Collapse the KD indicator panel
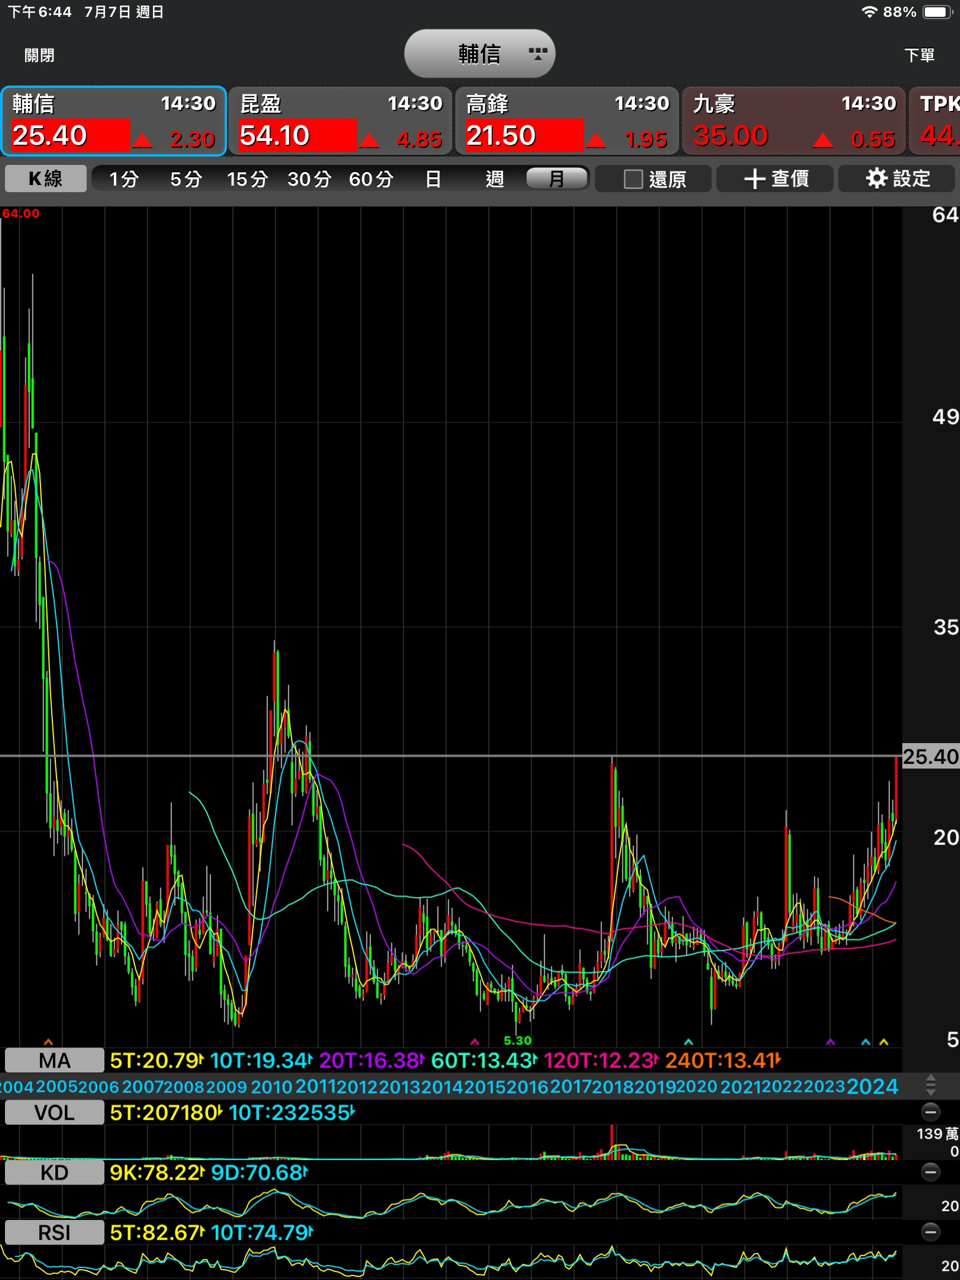The height and width of the screenshot is (1280, 960). coord(930,1172)
